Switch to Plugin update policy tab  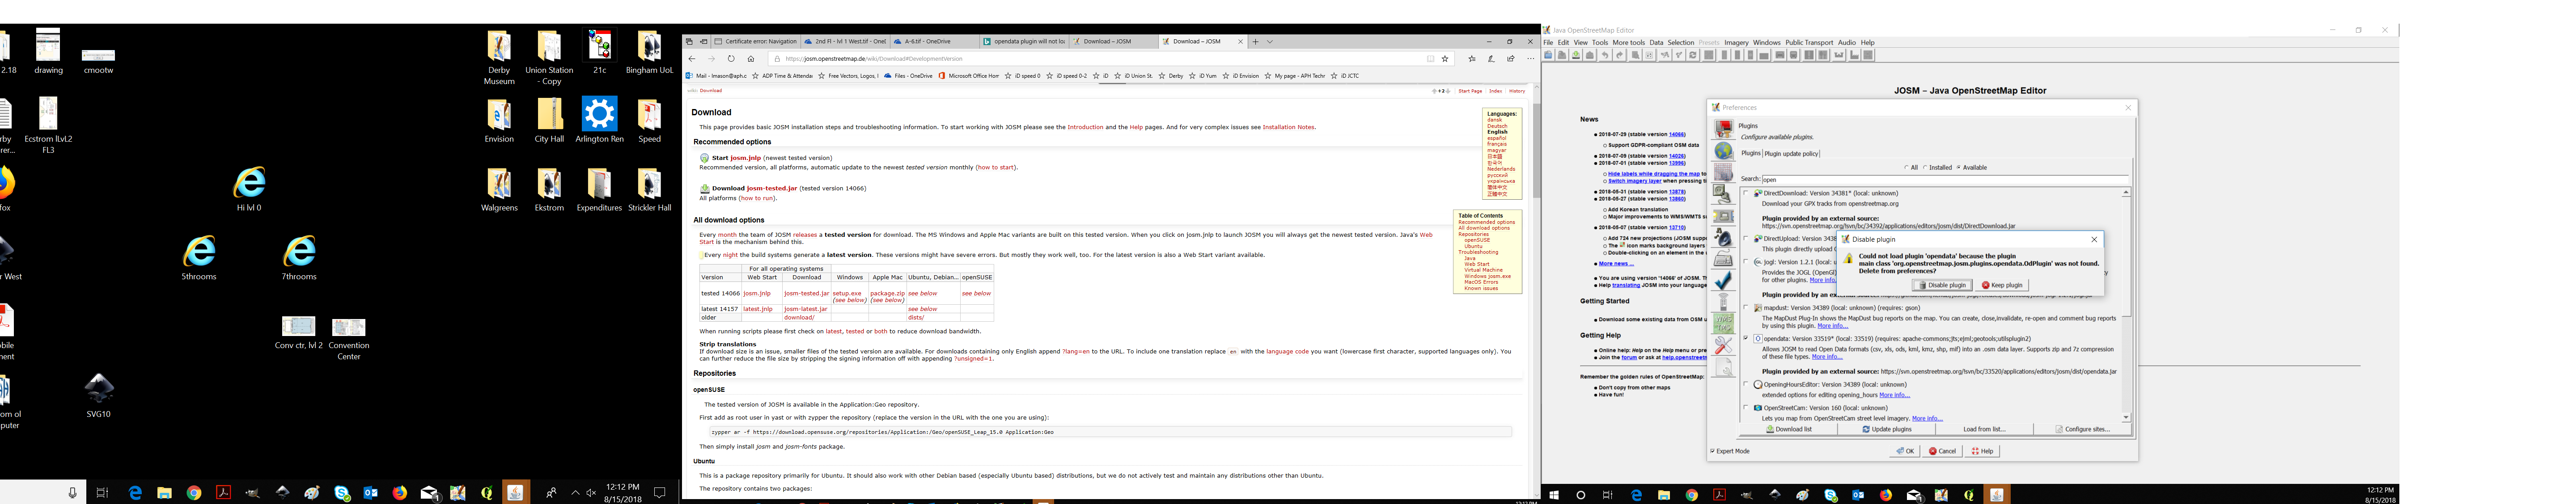click(x=1791, y=154)
